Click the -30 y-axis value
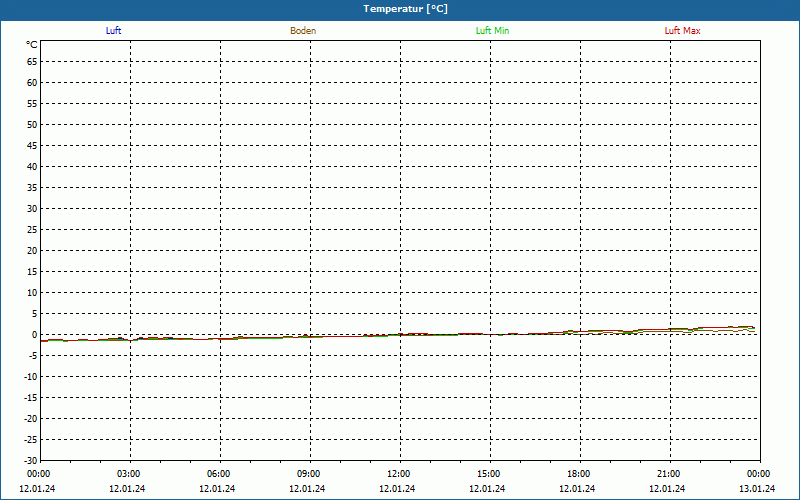800x500 pixels. click(x=31, y=461)
